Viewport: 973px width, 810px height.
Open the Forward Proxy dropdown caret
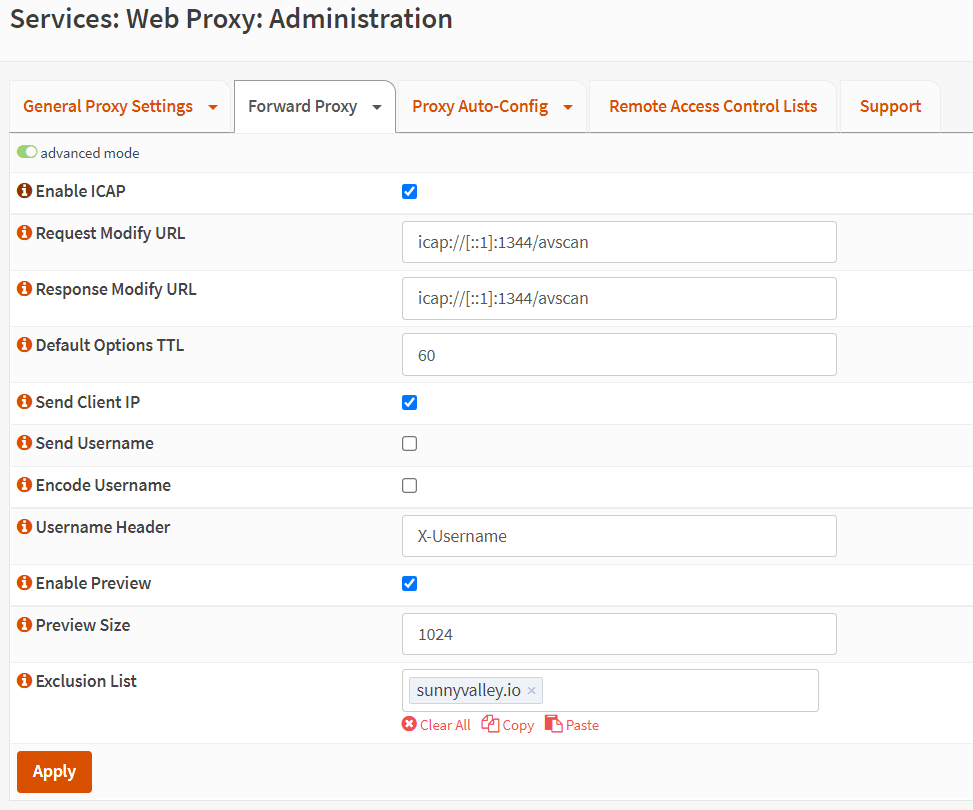(x=377, y=107)
